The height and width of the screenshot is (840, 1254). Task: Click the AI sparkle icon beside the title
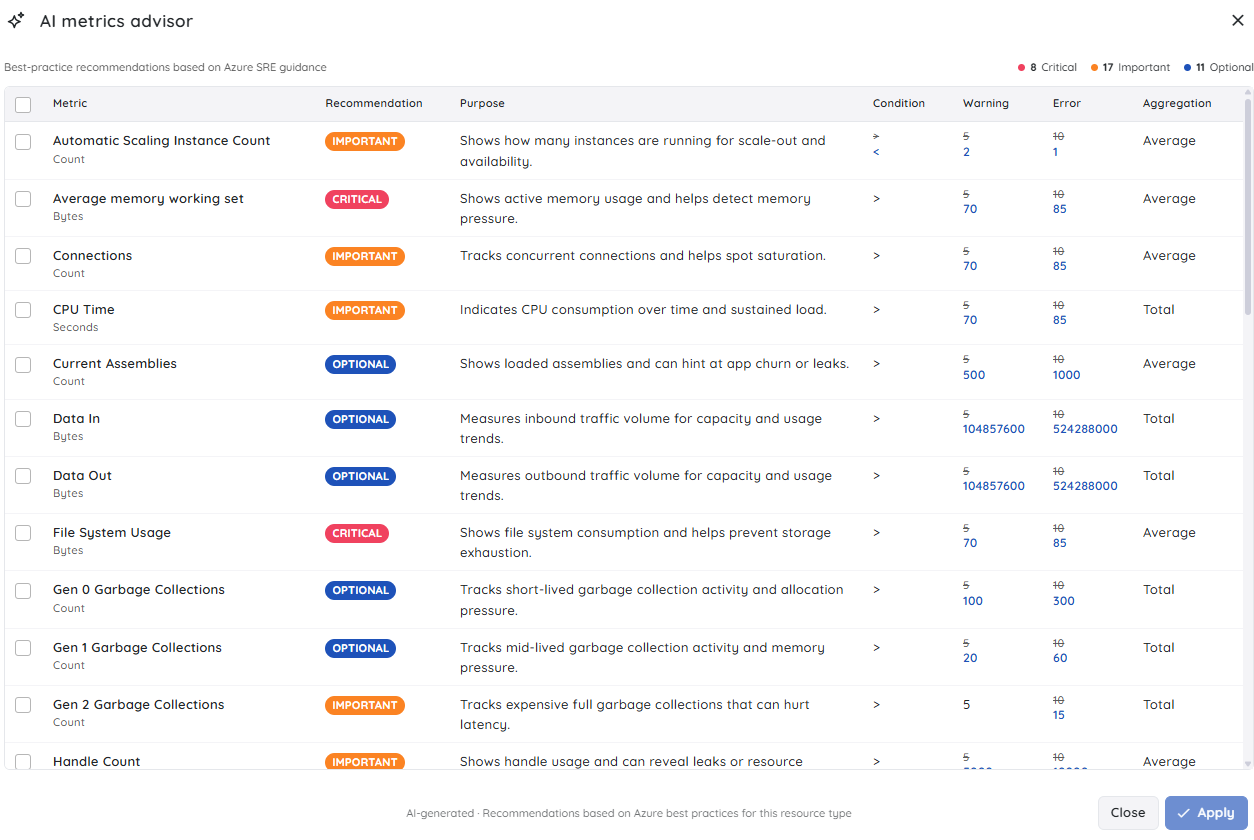point(16,21)
